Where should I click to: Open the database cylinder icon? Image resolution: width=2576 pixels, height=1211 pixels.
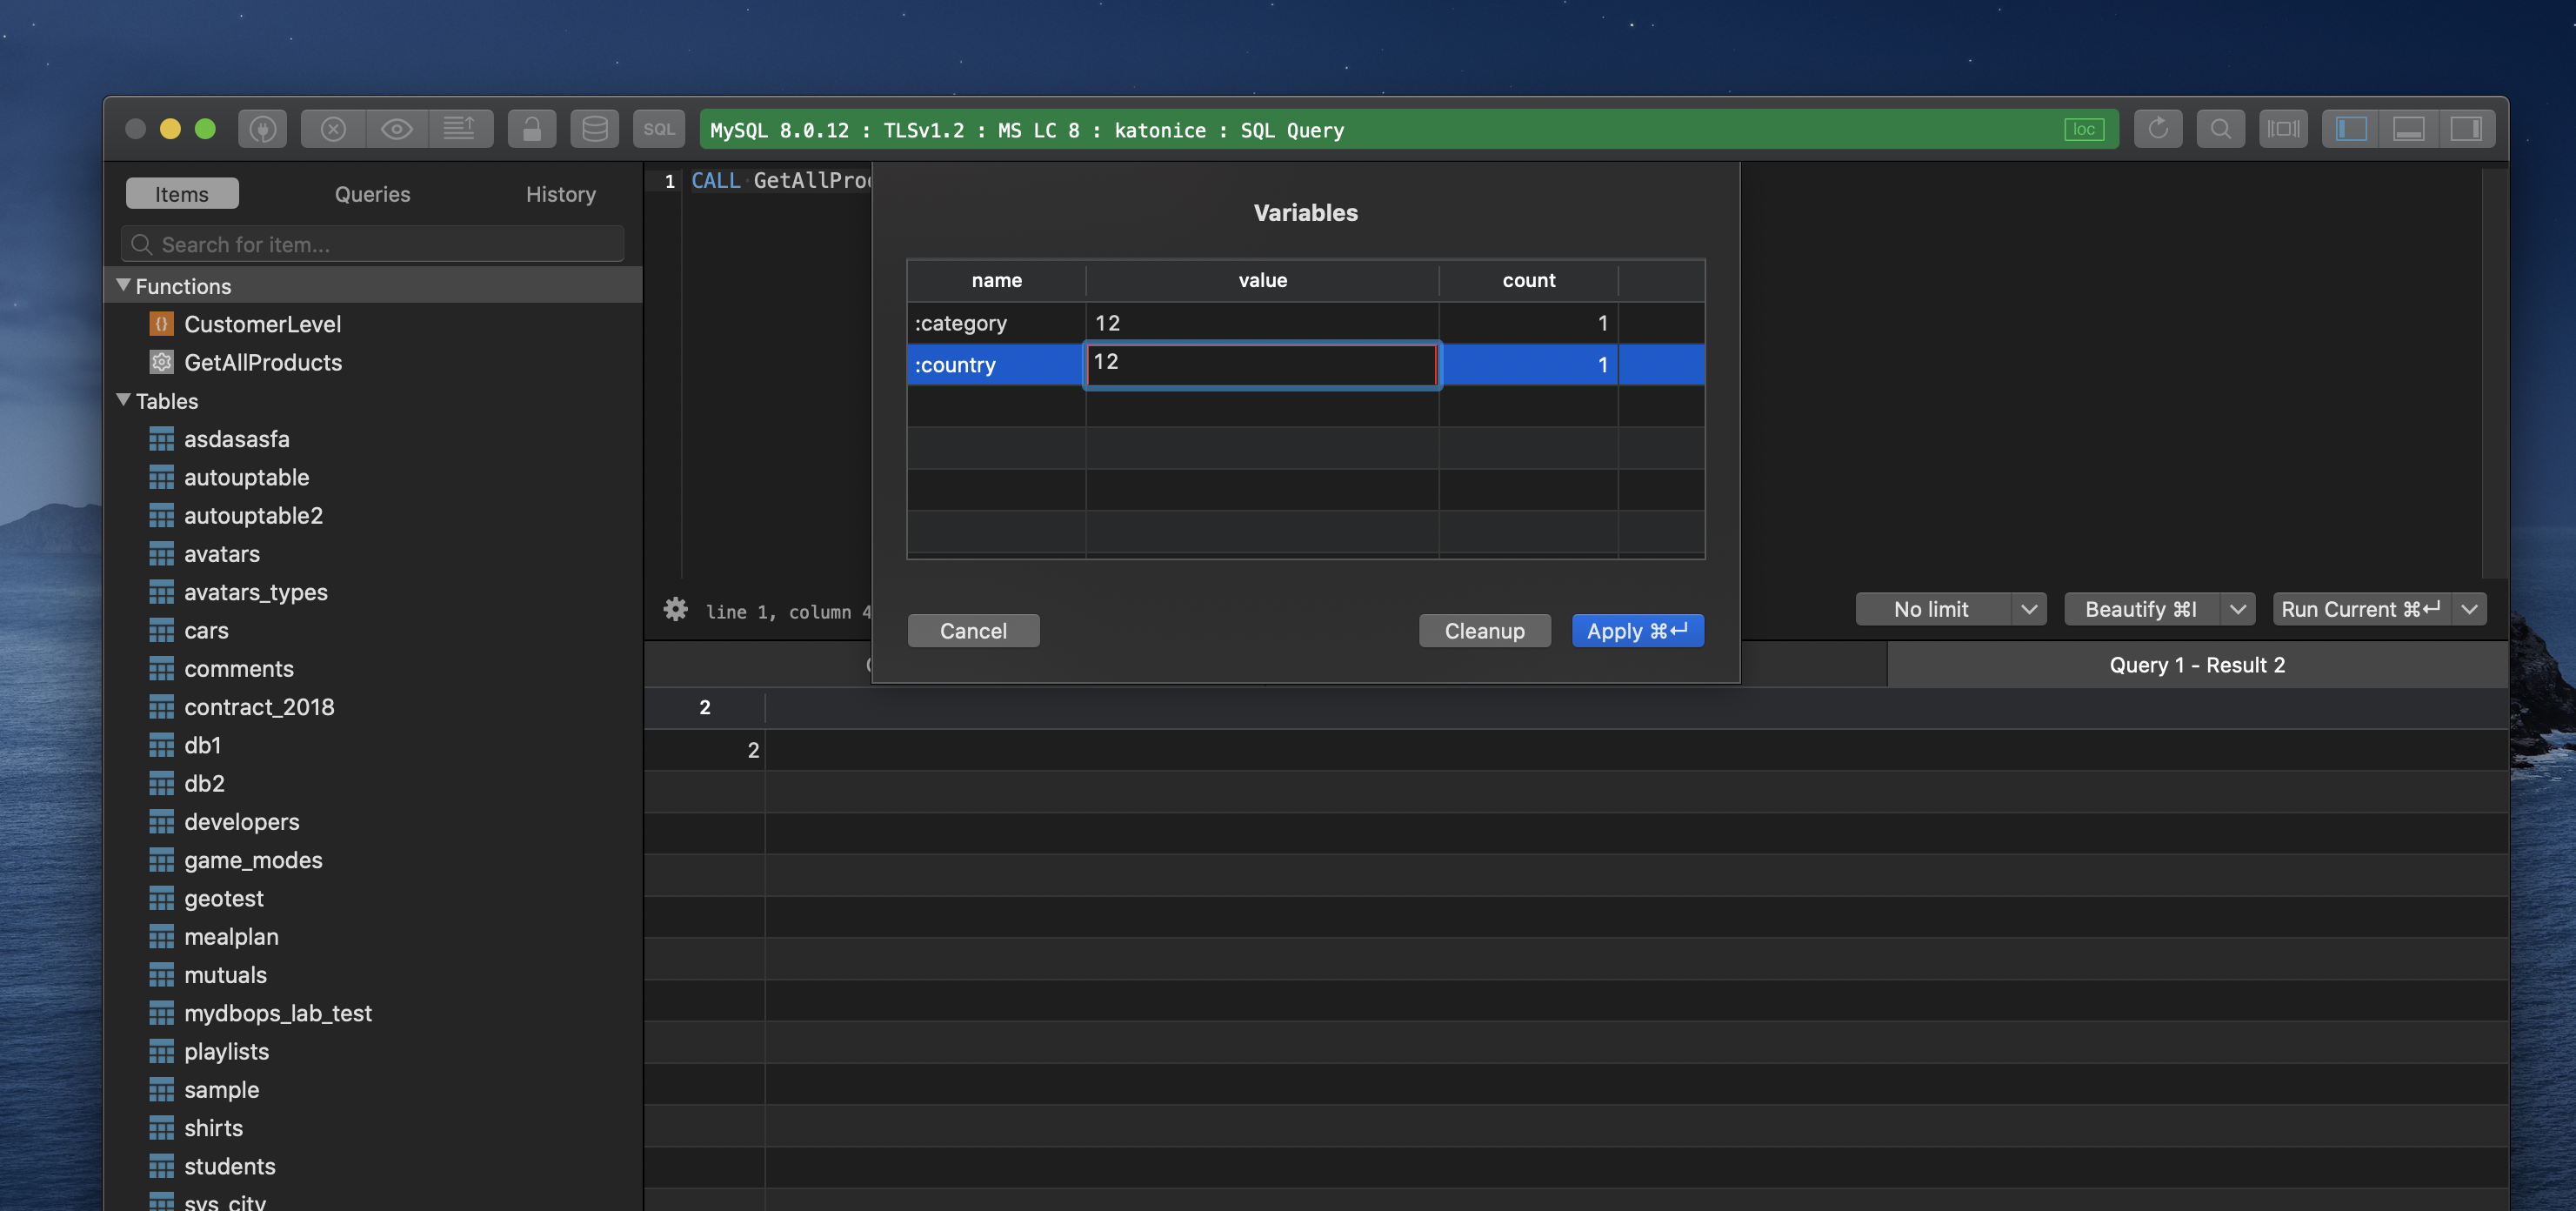[595, 129]
